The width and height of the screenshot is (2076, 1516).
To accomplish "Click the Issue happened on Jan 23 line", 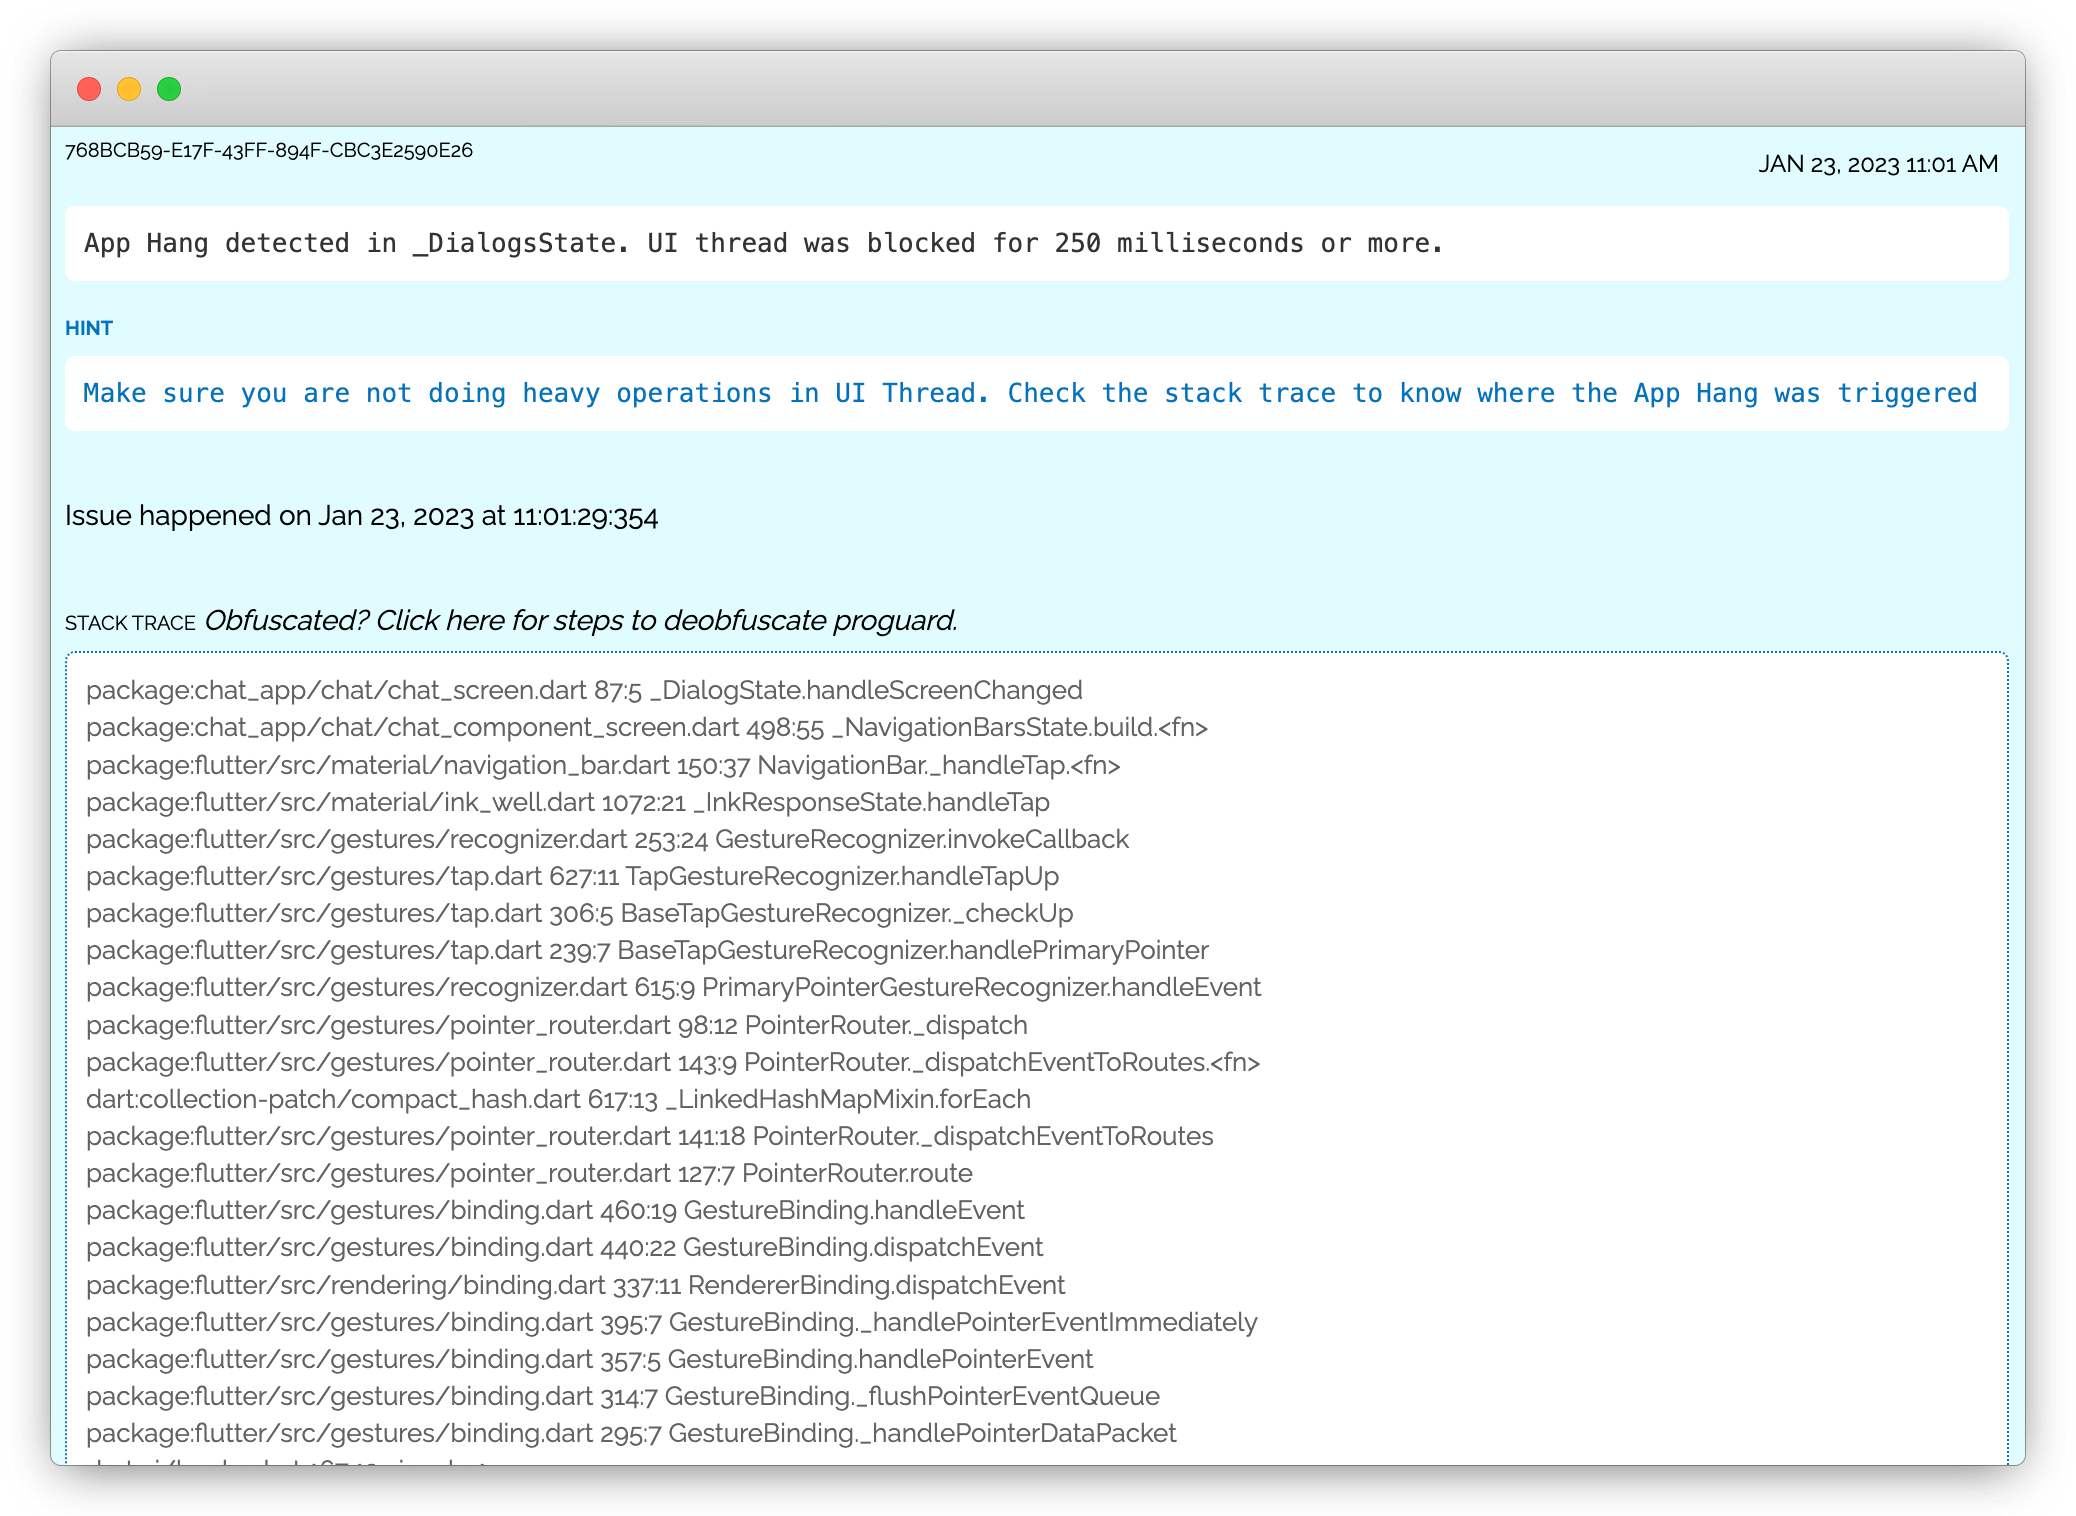I will tap(361, 516).
